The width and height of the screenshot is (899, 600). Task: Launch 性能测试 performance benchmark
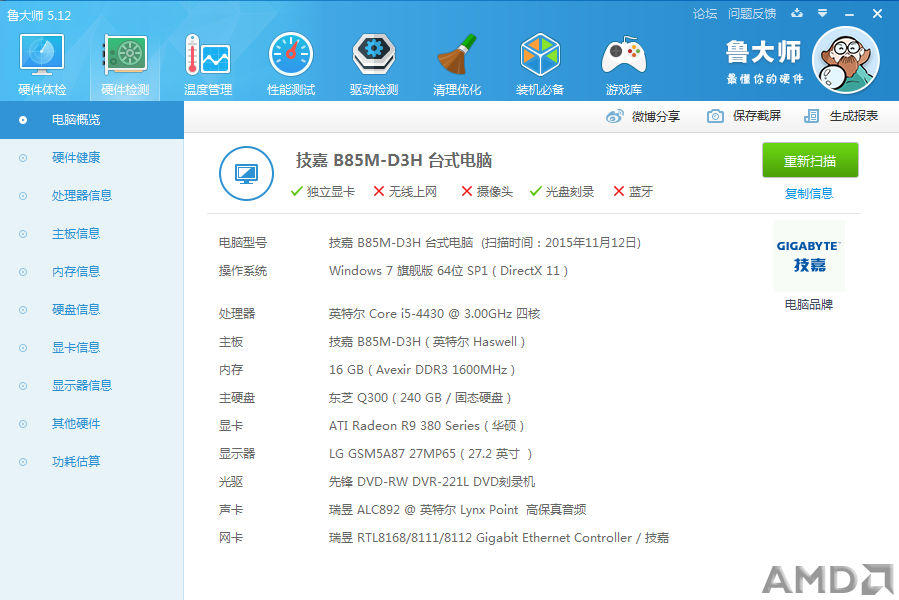point(291,64)
